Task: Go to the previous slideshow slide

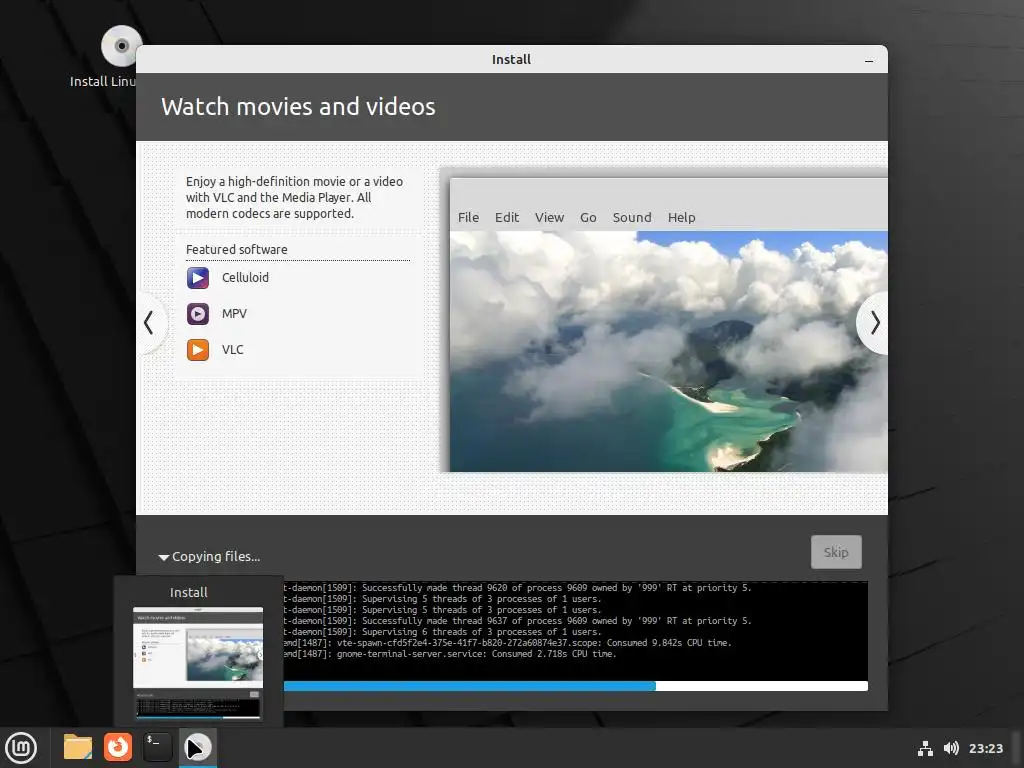Action: 150,323
